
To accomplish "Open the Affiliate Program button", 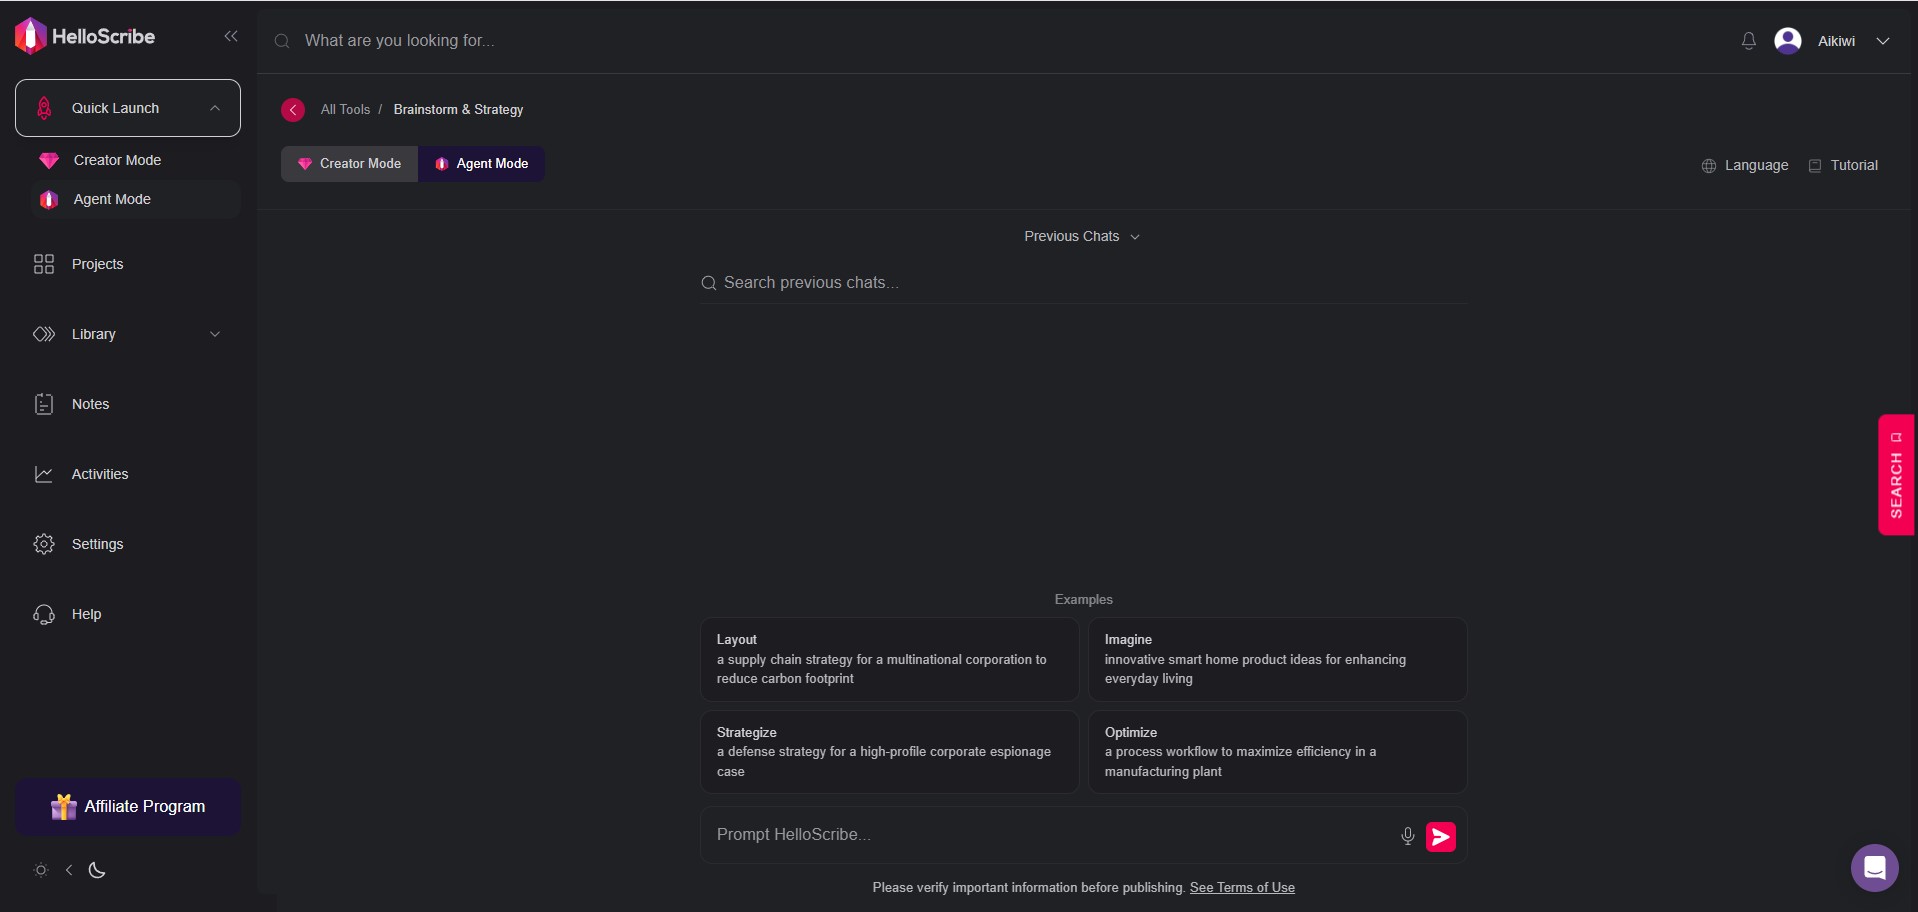I will click(x=128, y=807).
